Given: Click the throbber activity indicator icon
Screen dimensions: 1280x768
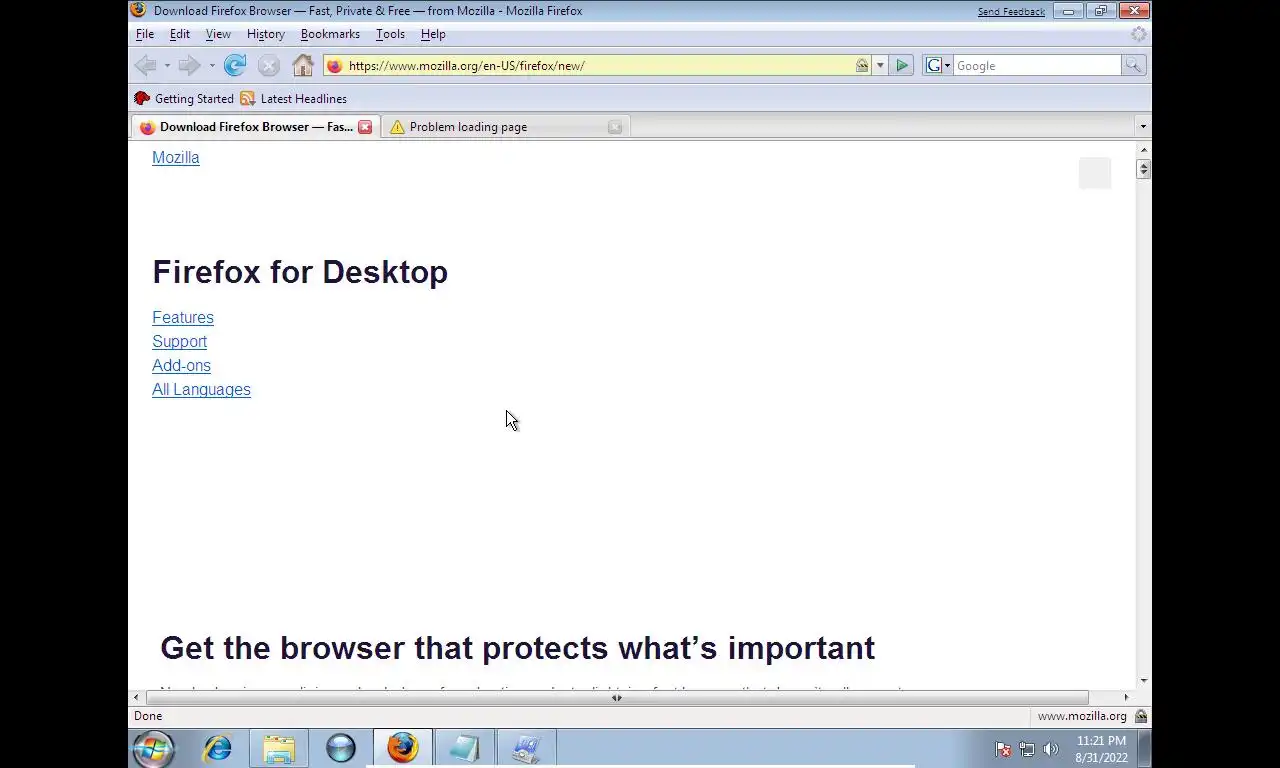Looking at the screenshot, I should [1138, 34].
